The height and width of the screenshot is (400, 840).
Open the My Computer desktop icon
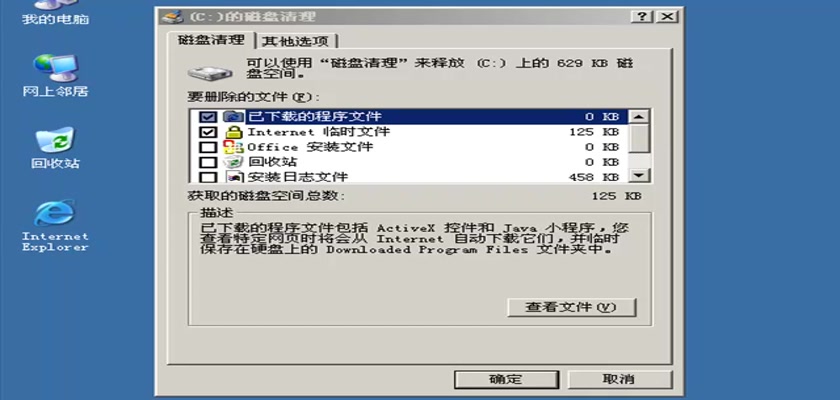click(x=55, y=13)
